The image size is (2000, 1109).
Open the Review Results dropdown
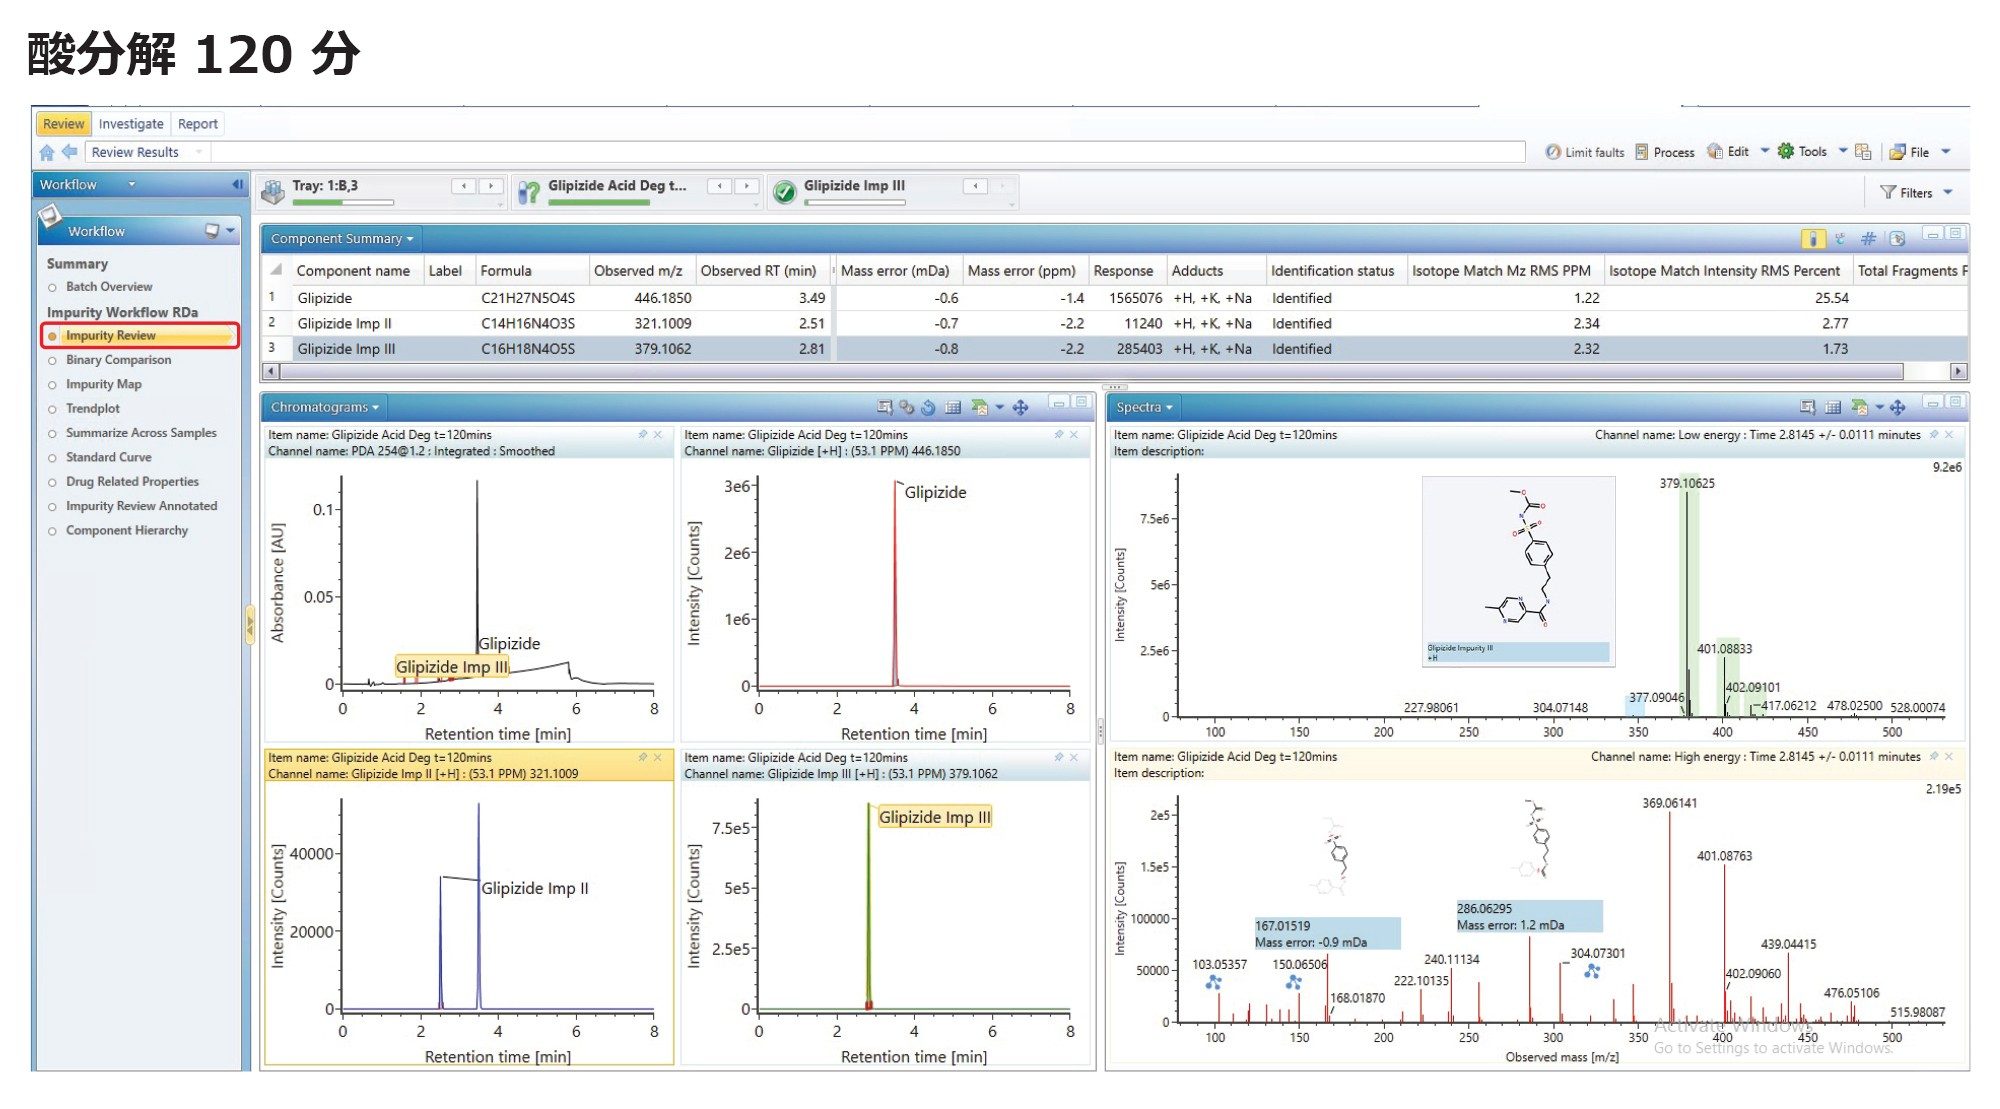(x=199, y=152)
